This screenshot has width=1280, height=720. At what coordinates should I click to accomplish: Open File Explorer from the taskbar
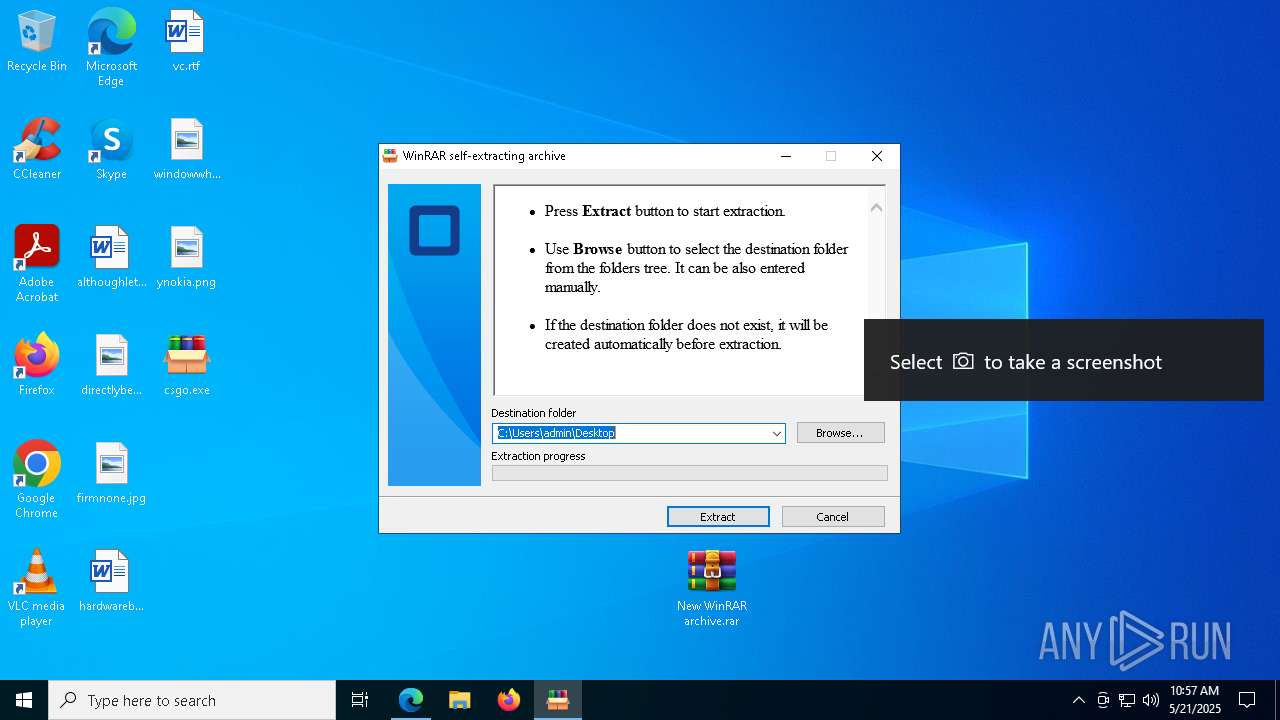pyautogui.click(x=459, y=700)
